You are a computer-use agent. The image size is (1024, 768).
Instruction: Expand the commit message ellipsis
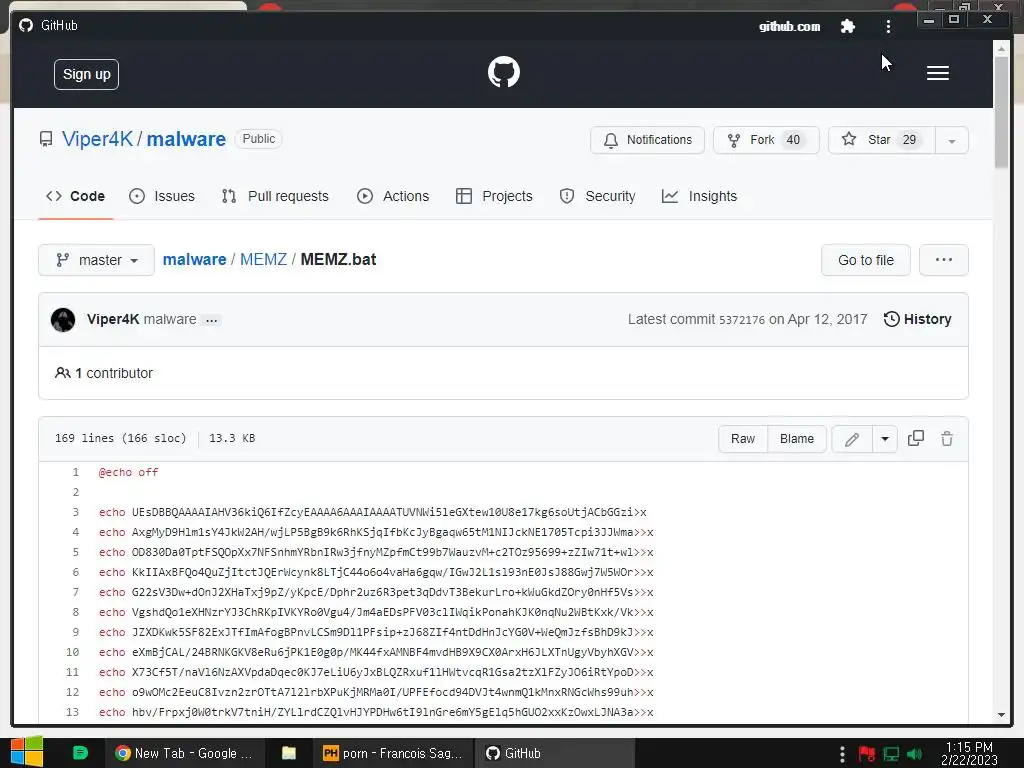pyautogui.click(x=212, y=320)
